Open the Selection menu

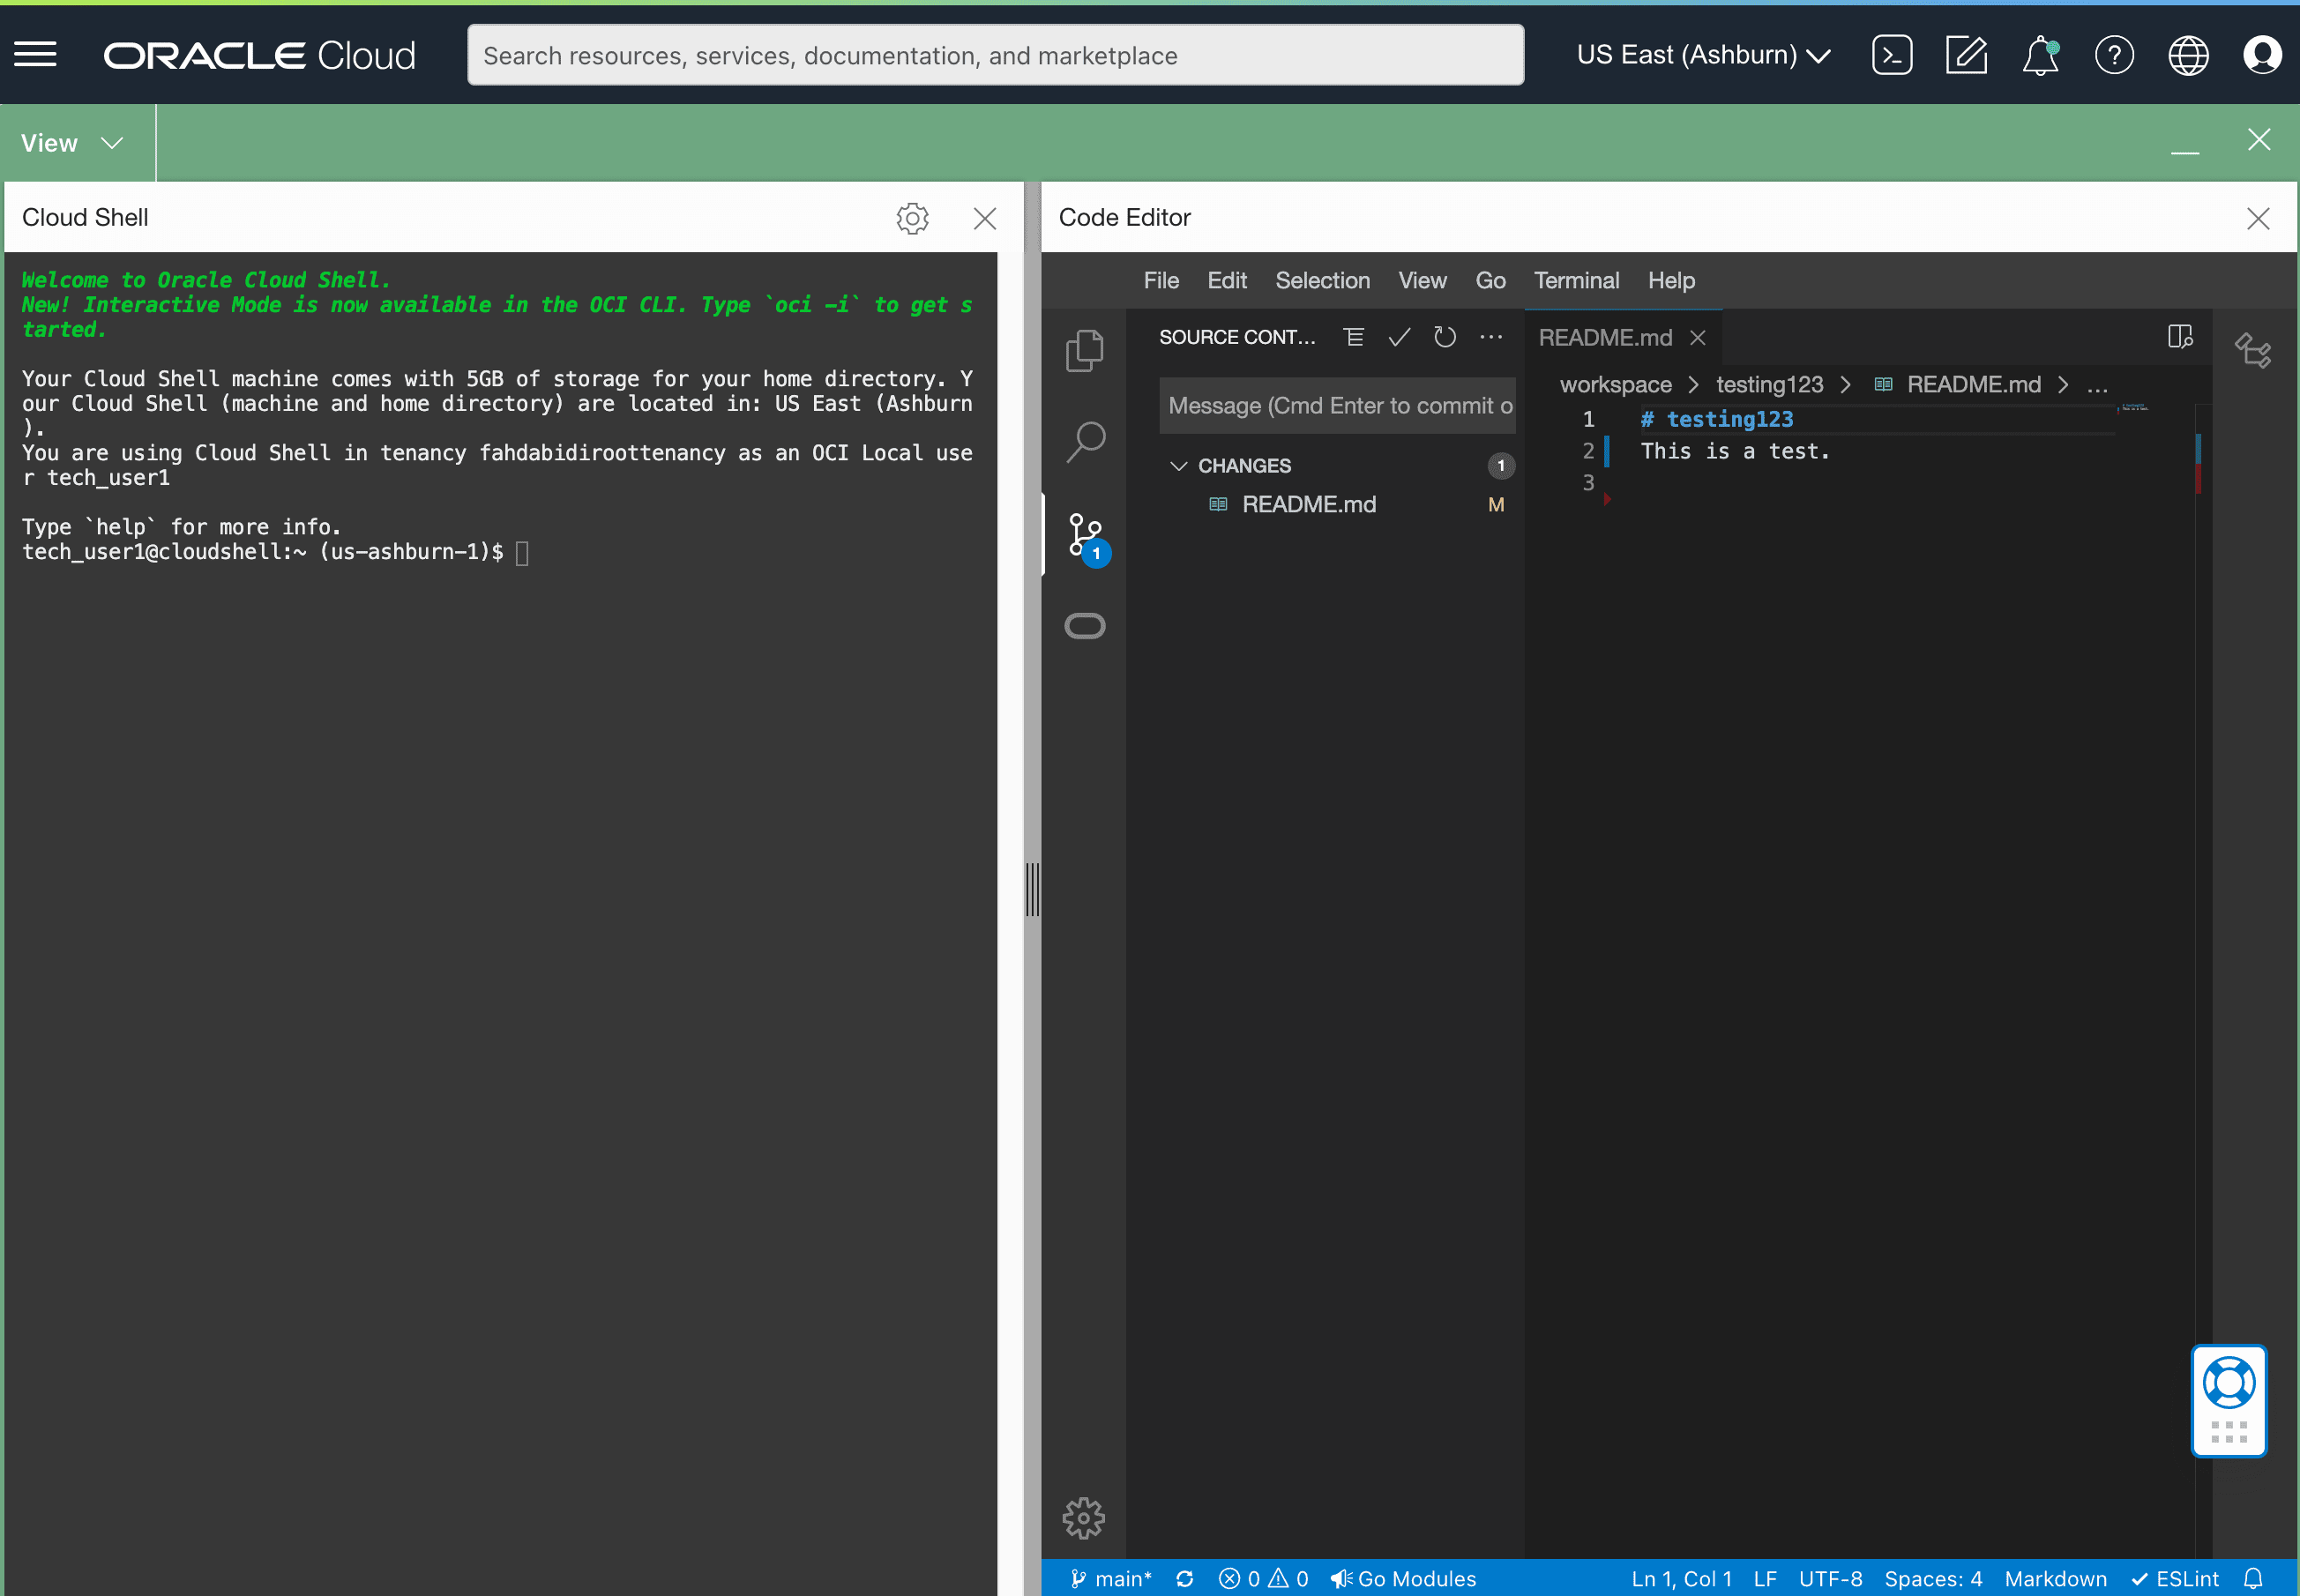(x=1322, y=281)
